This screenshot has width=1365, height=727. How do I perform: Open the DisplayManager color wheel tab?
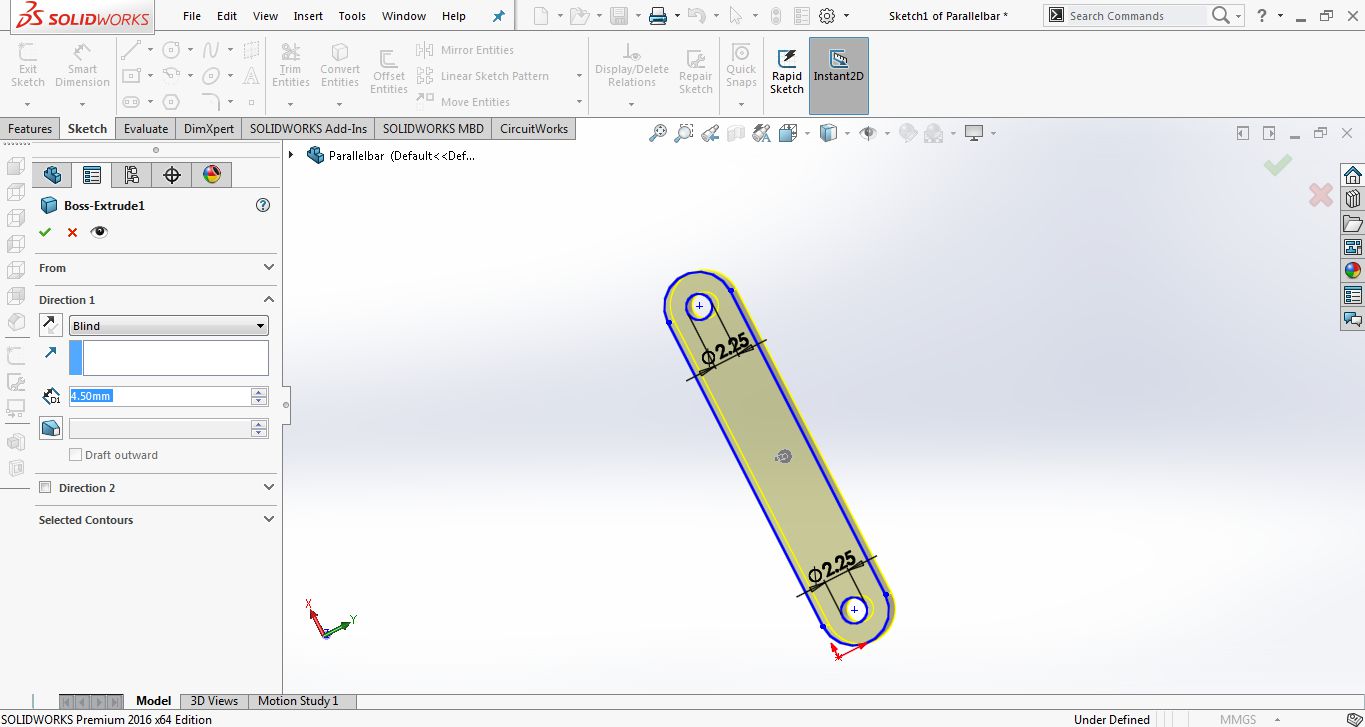tap(212, 175)
